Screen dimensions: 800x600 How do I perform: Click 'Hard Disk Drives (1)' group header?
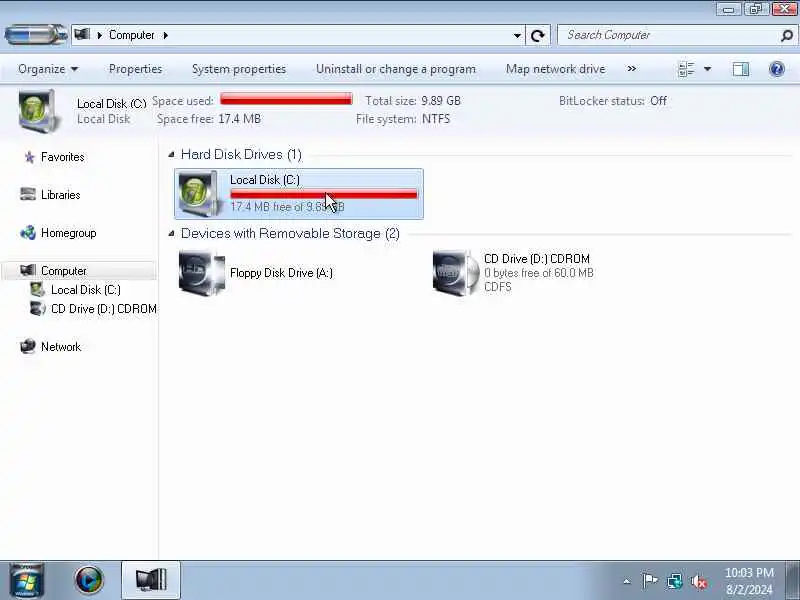click(241, 154)
